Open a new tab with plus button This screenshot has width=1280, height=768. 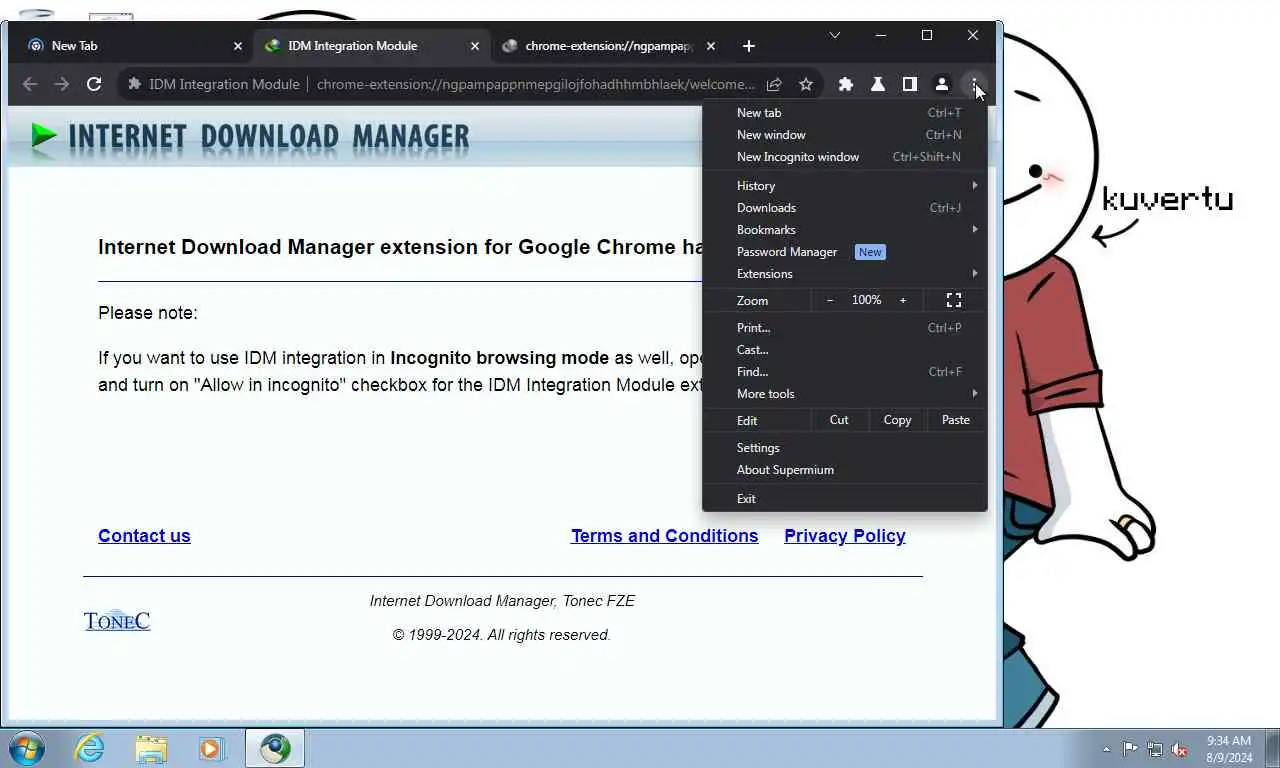click(x=749, y=46)
